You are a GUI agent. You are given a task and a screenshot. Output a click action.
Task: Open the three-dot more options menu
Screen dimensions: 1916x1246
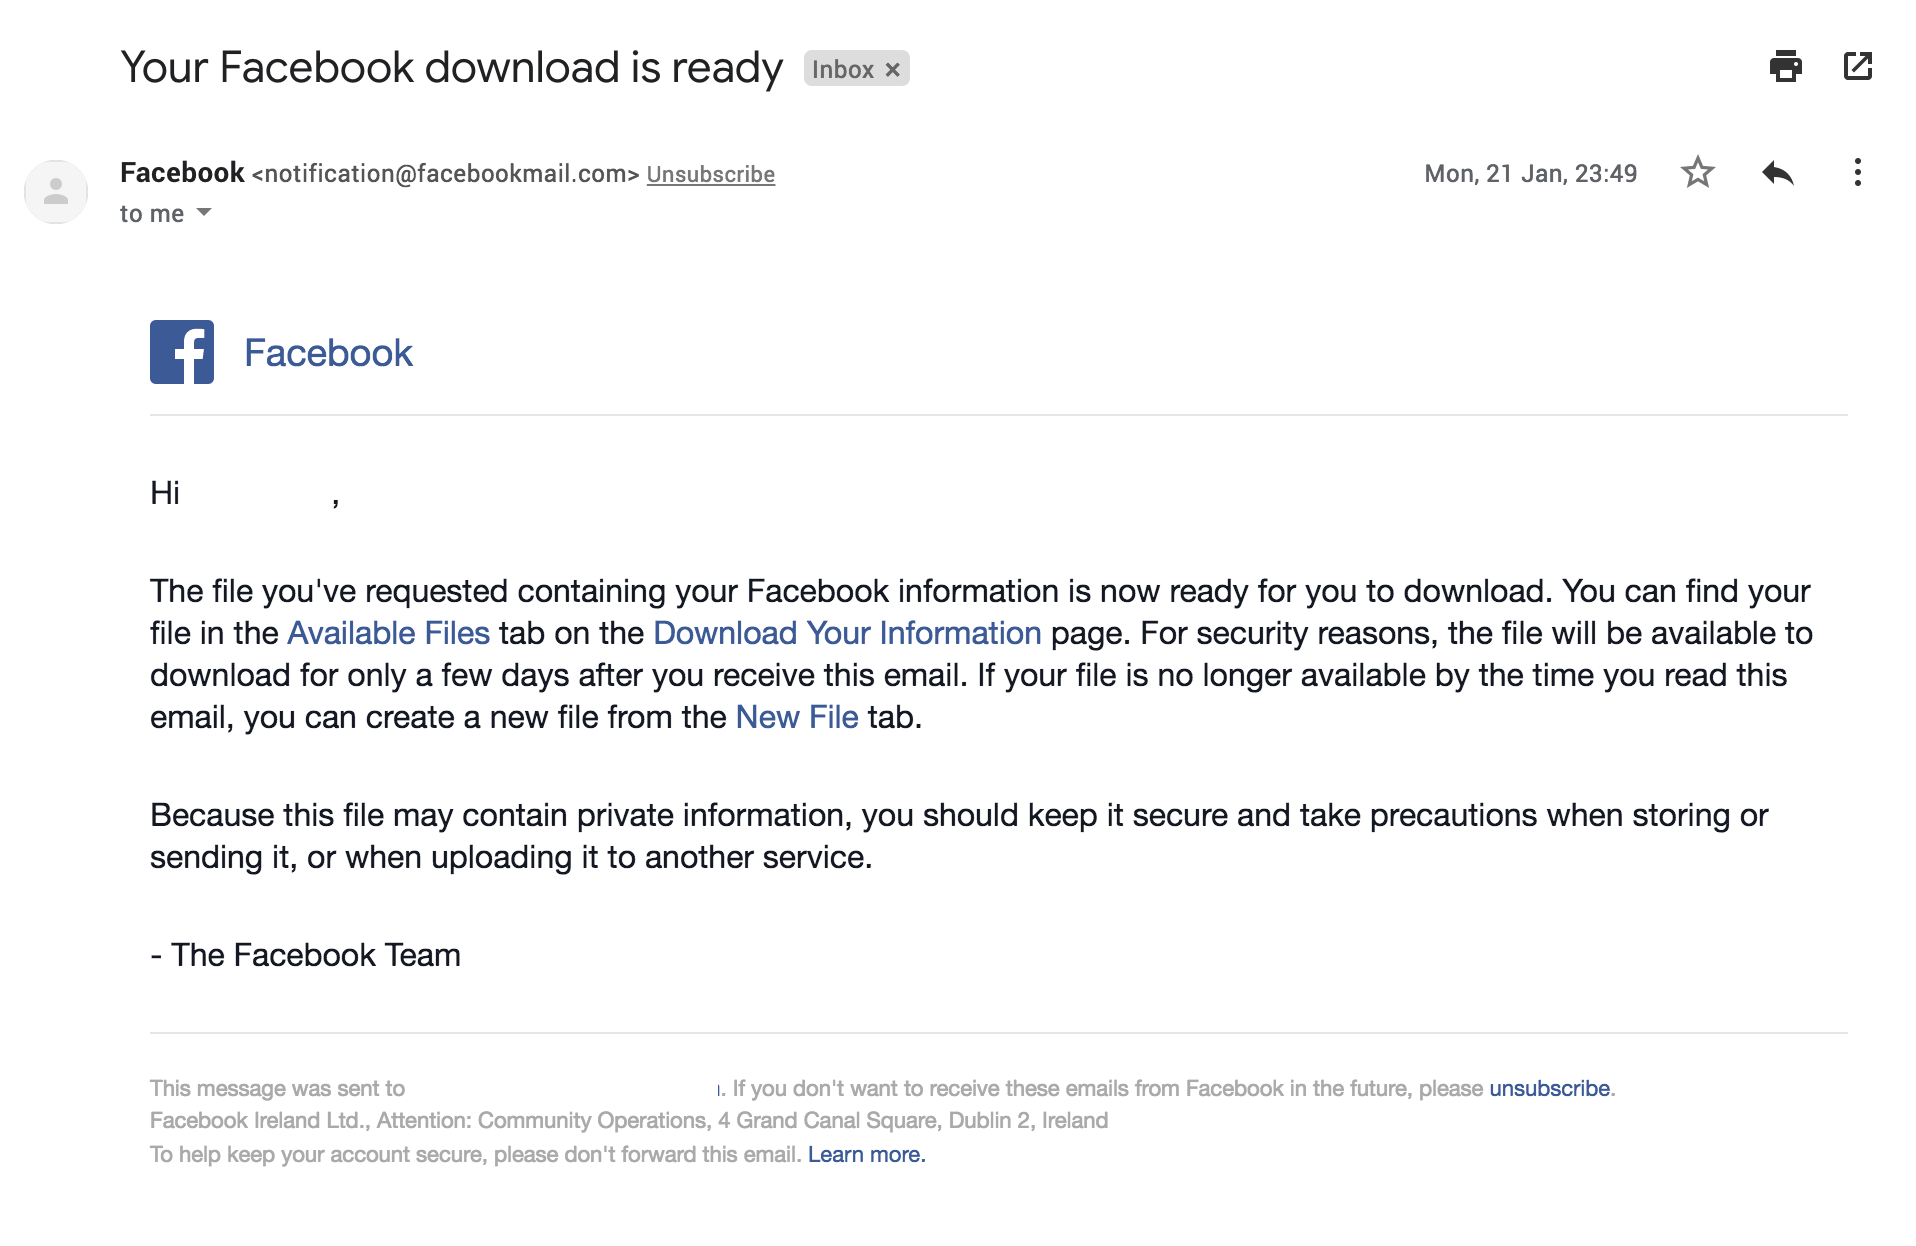1858,173
